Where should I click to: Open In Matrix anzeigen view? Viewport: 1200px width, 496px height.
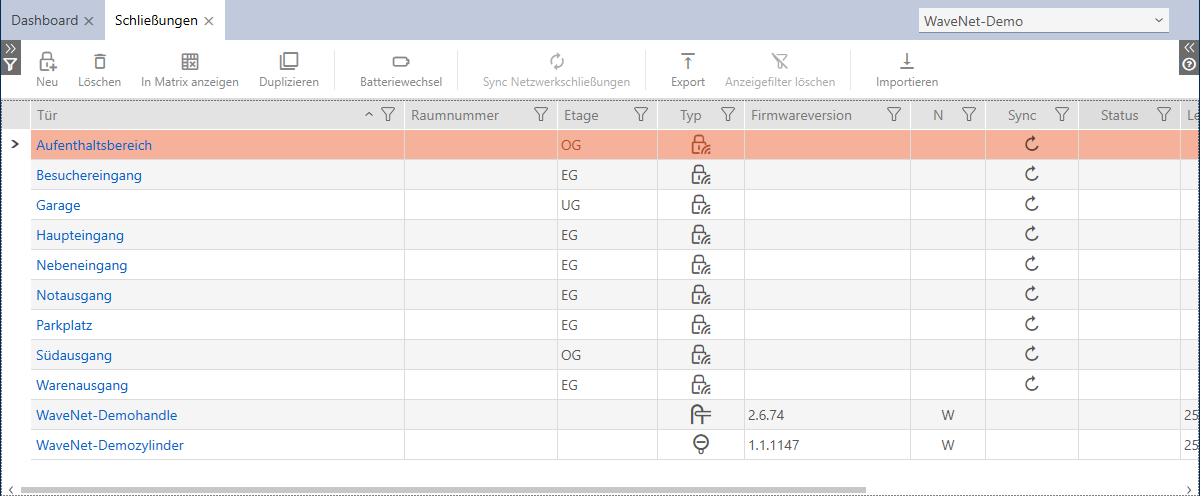[x=189, y=62]
